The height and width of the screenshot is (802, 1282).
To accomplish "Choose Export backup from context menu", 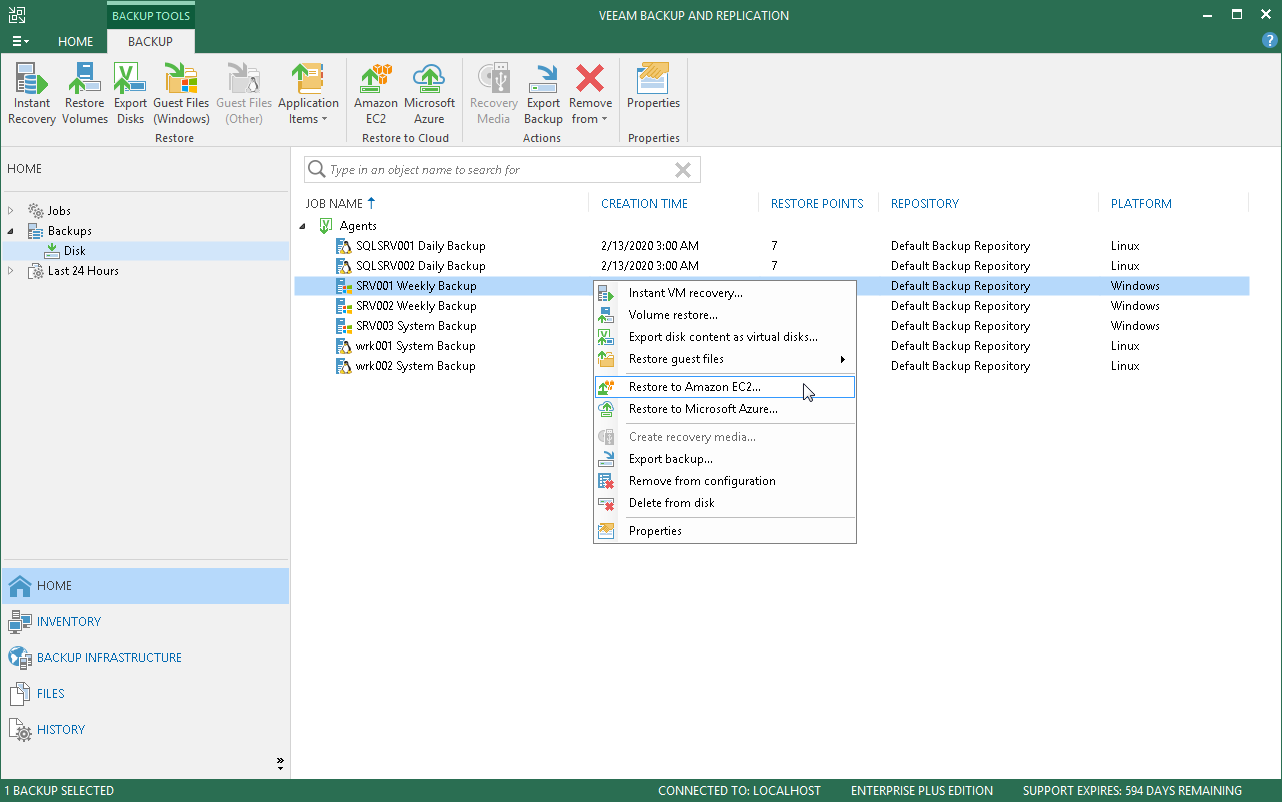I will tap(725, 459).
